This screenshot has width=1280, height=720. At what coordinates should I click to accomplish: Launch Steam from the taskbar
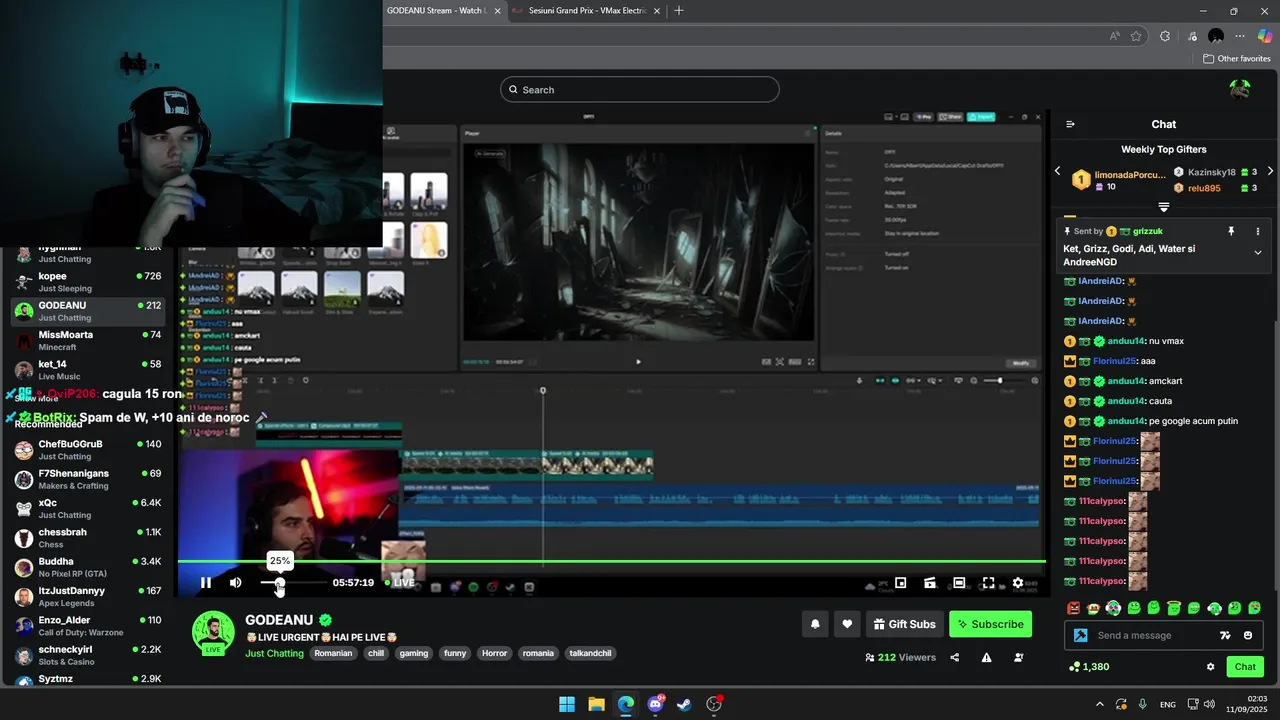click(x=684, y=704)
